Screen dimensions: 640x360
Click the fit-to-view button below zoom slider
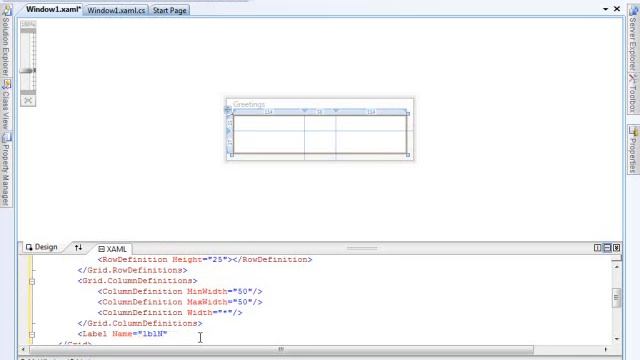click(x=28, y=100)
